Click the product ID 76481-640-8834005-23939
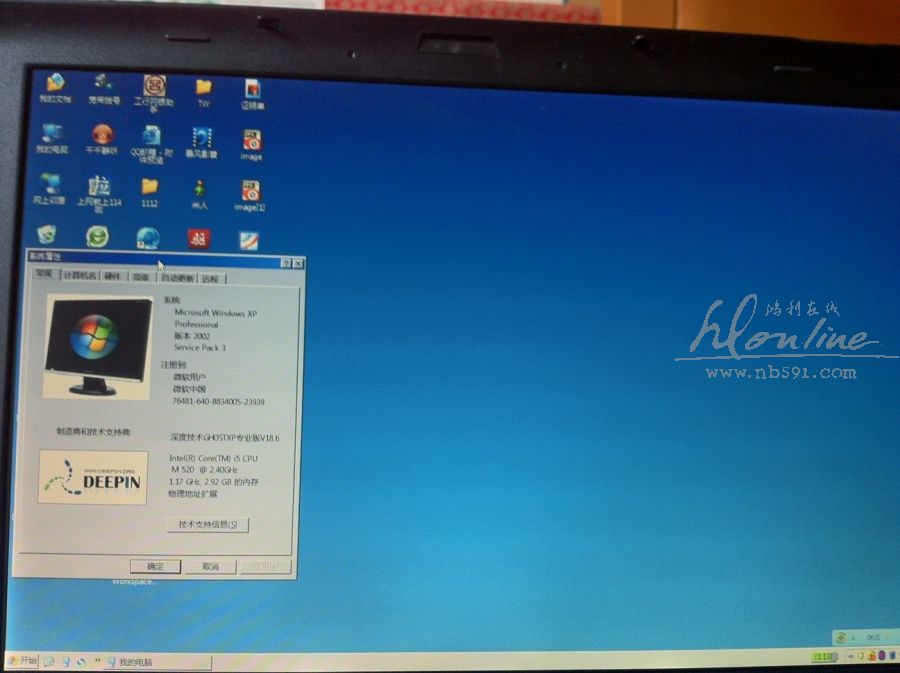Image resolution: width=900 pixels, height=673 pixels. (x=218, y=402)
